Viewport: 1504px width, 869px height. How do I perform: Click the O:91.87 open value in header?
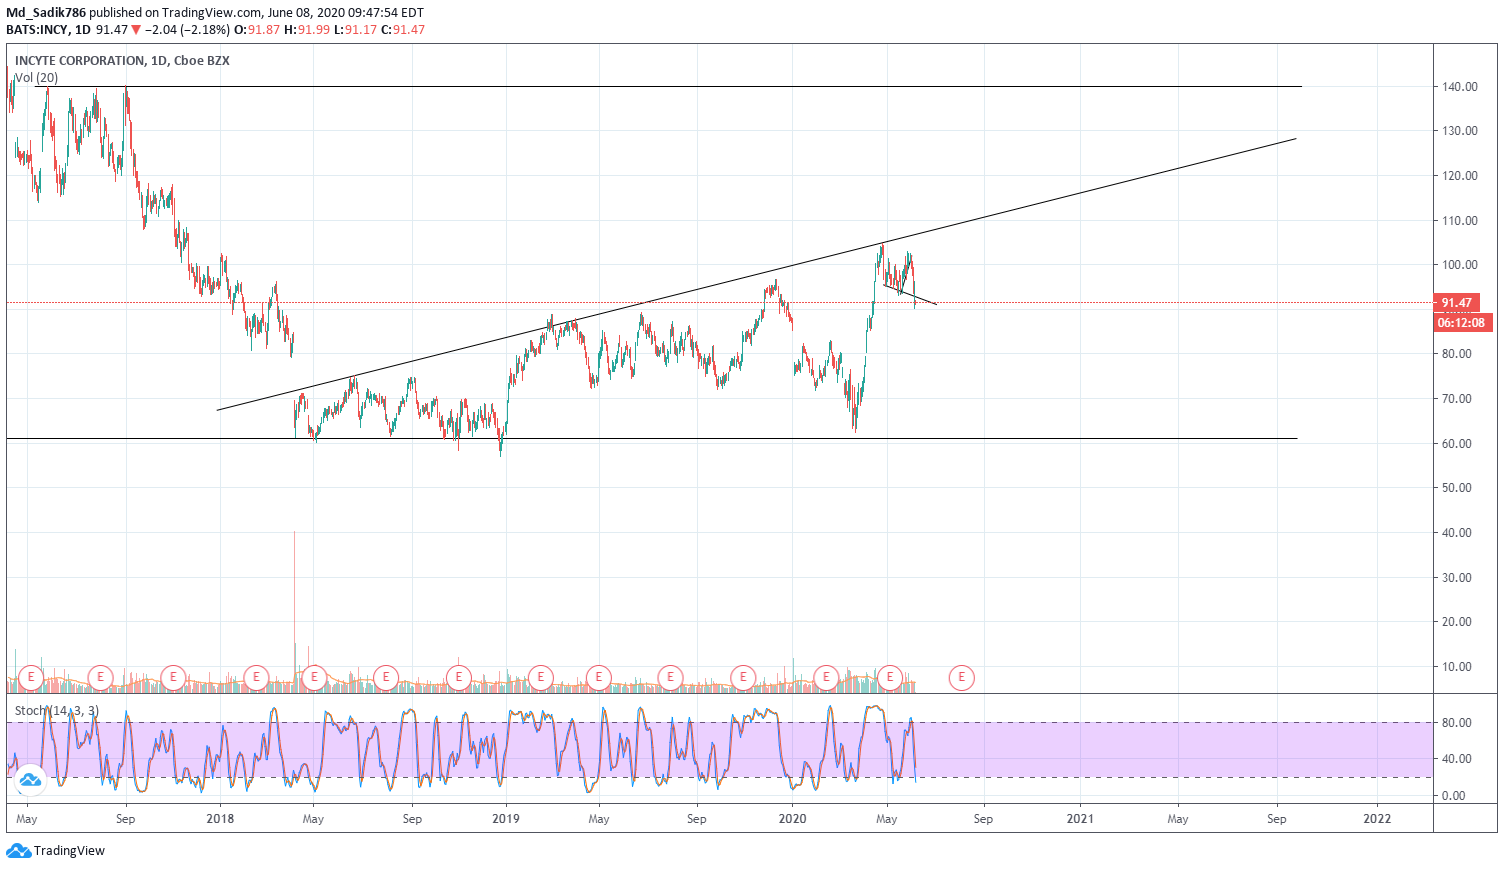[x=257, y=30]
